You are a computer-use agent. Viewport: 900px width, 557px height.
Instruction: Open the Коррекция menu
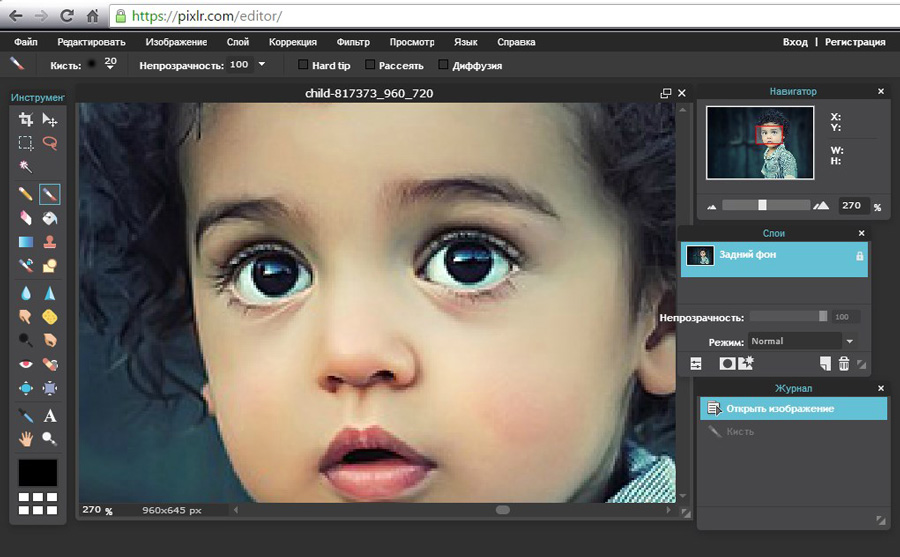tap(292, 42)
